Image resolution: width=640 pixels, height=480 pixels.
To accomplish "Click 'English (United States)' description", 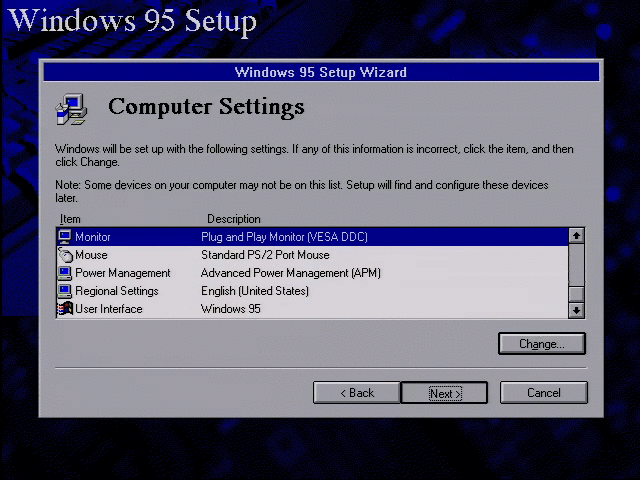I will click(x=255, y=291).
